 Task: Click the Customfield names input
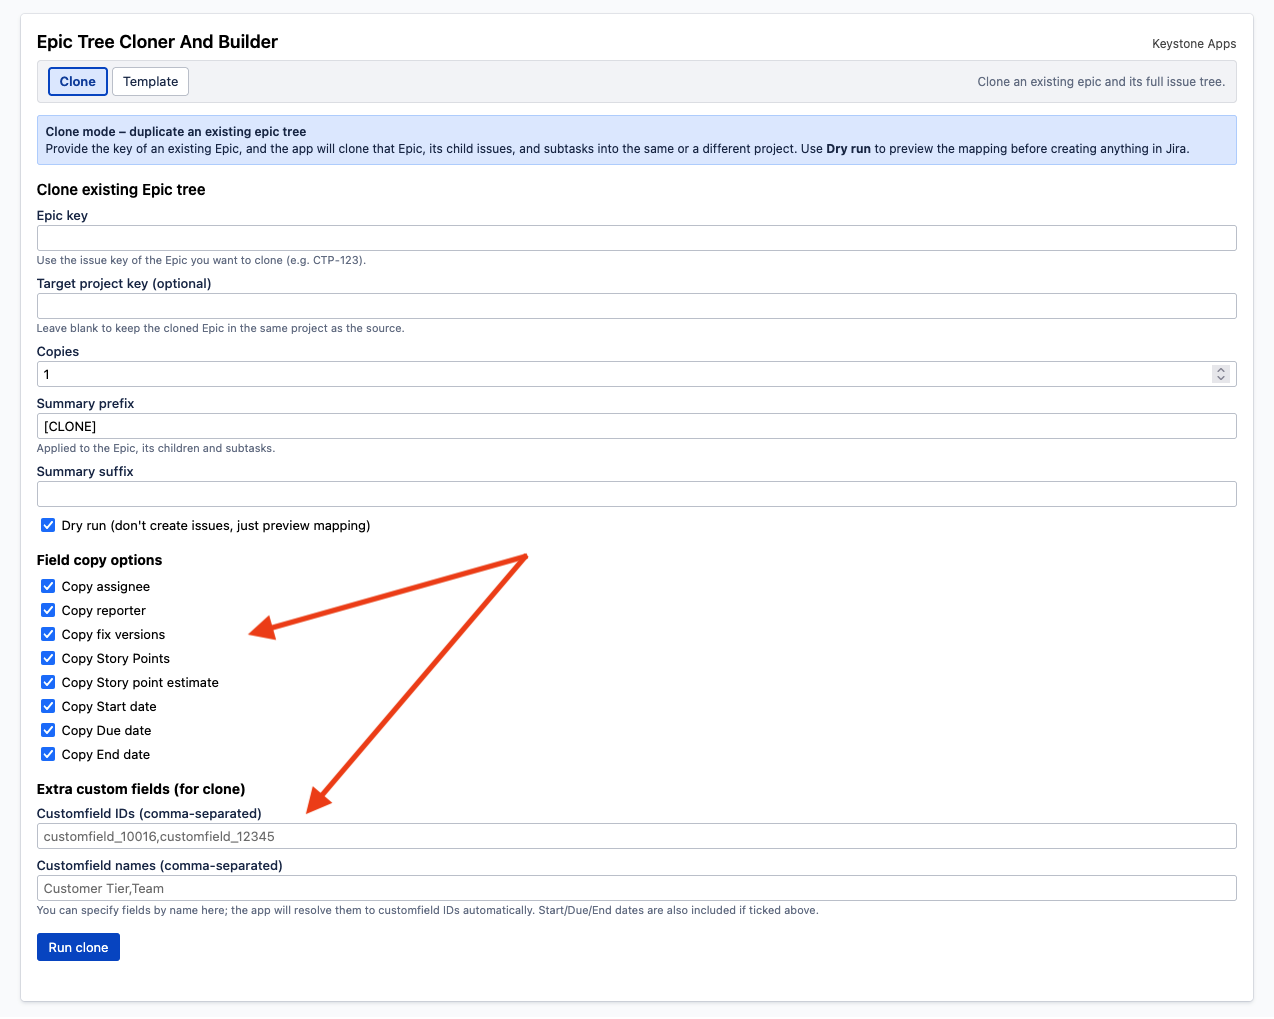636,887
